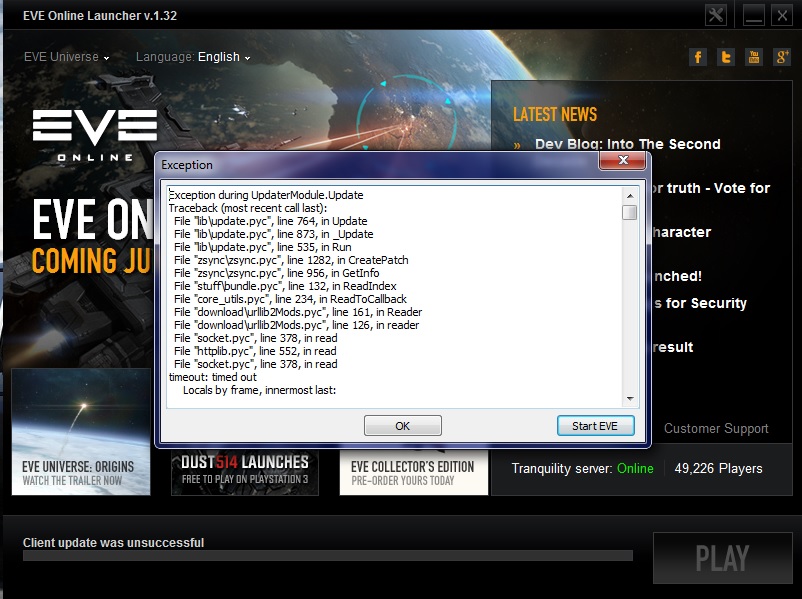Click the client update progress bar
Image resolution: width=802 pixels, height=599 pixels.
(x=327, y=556)
